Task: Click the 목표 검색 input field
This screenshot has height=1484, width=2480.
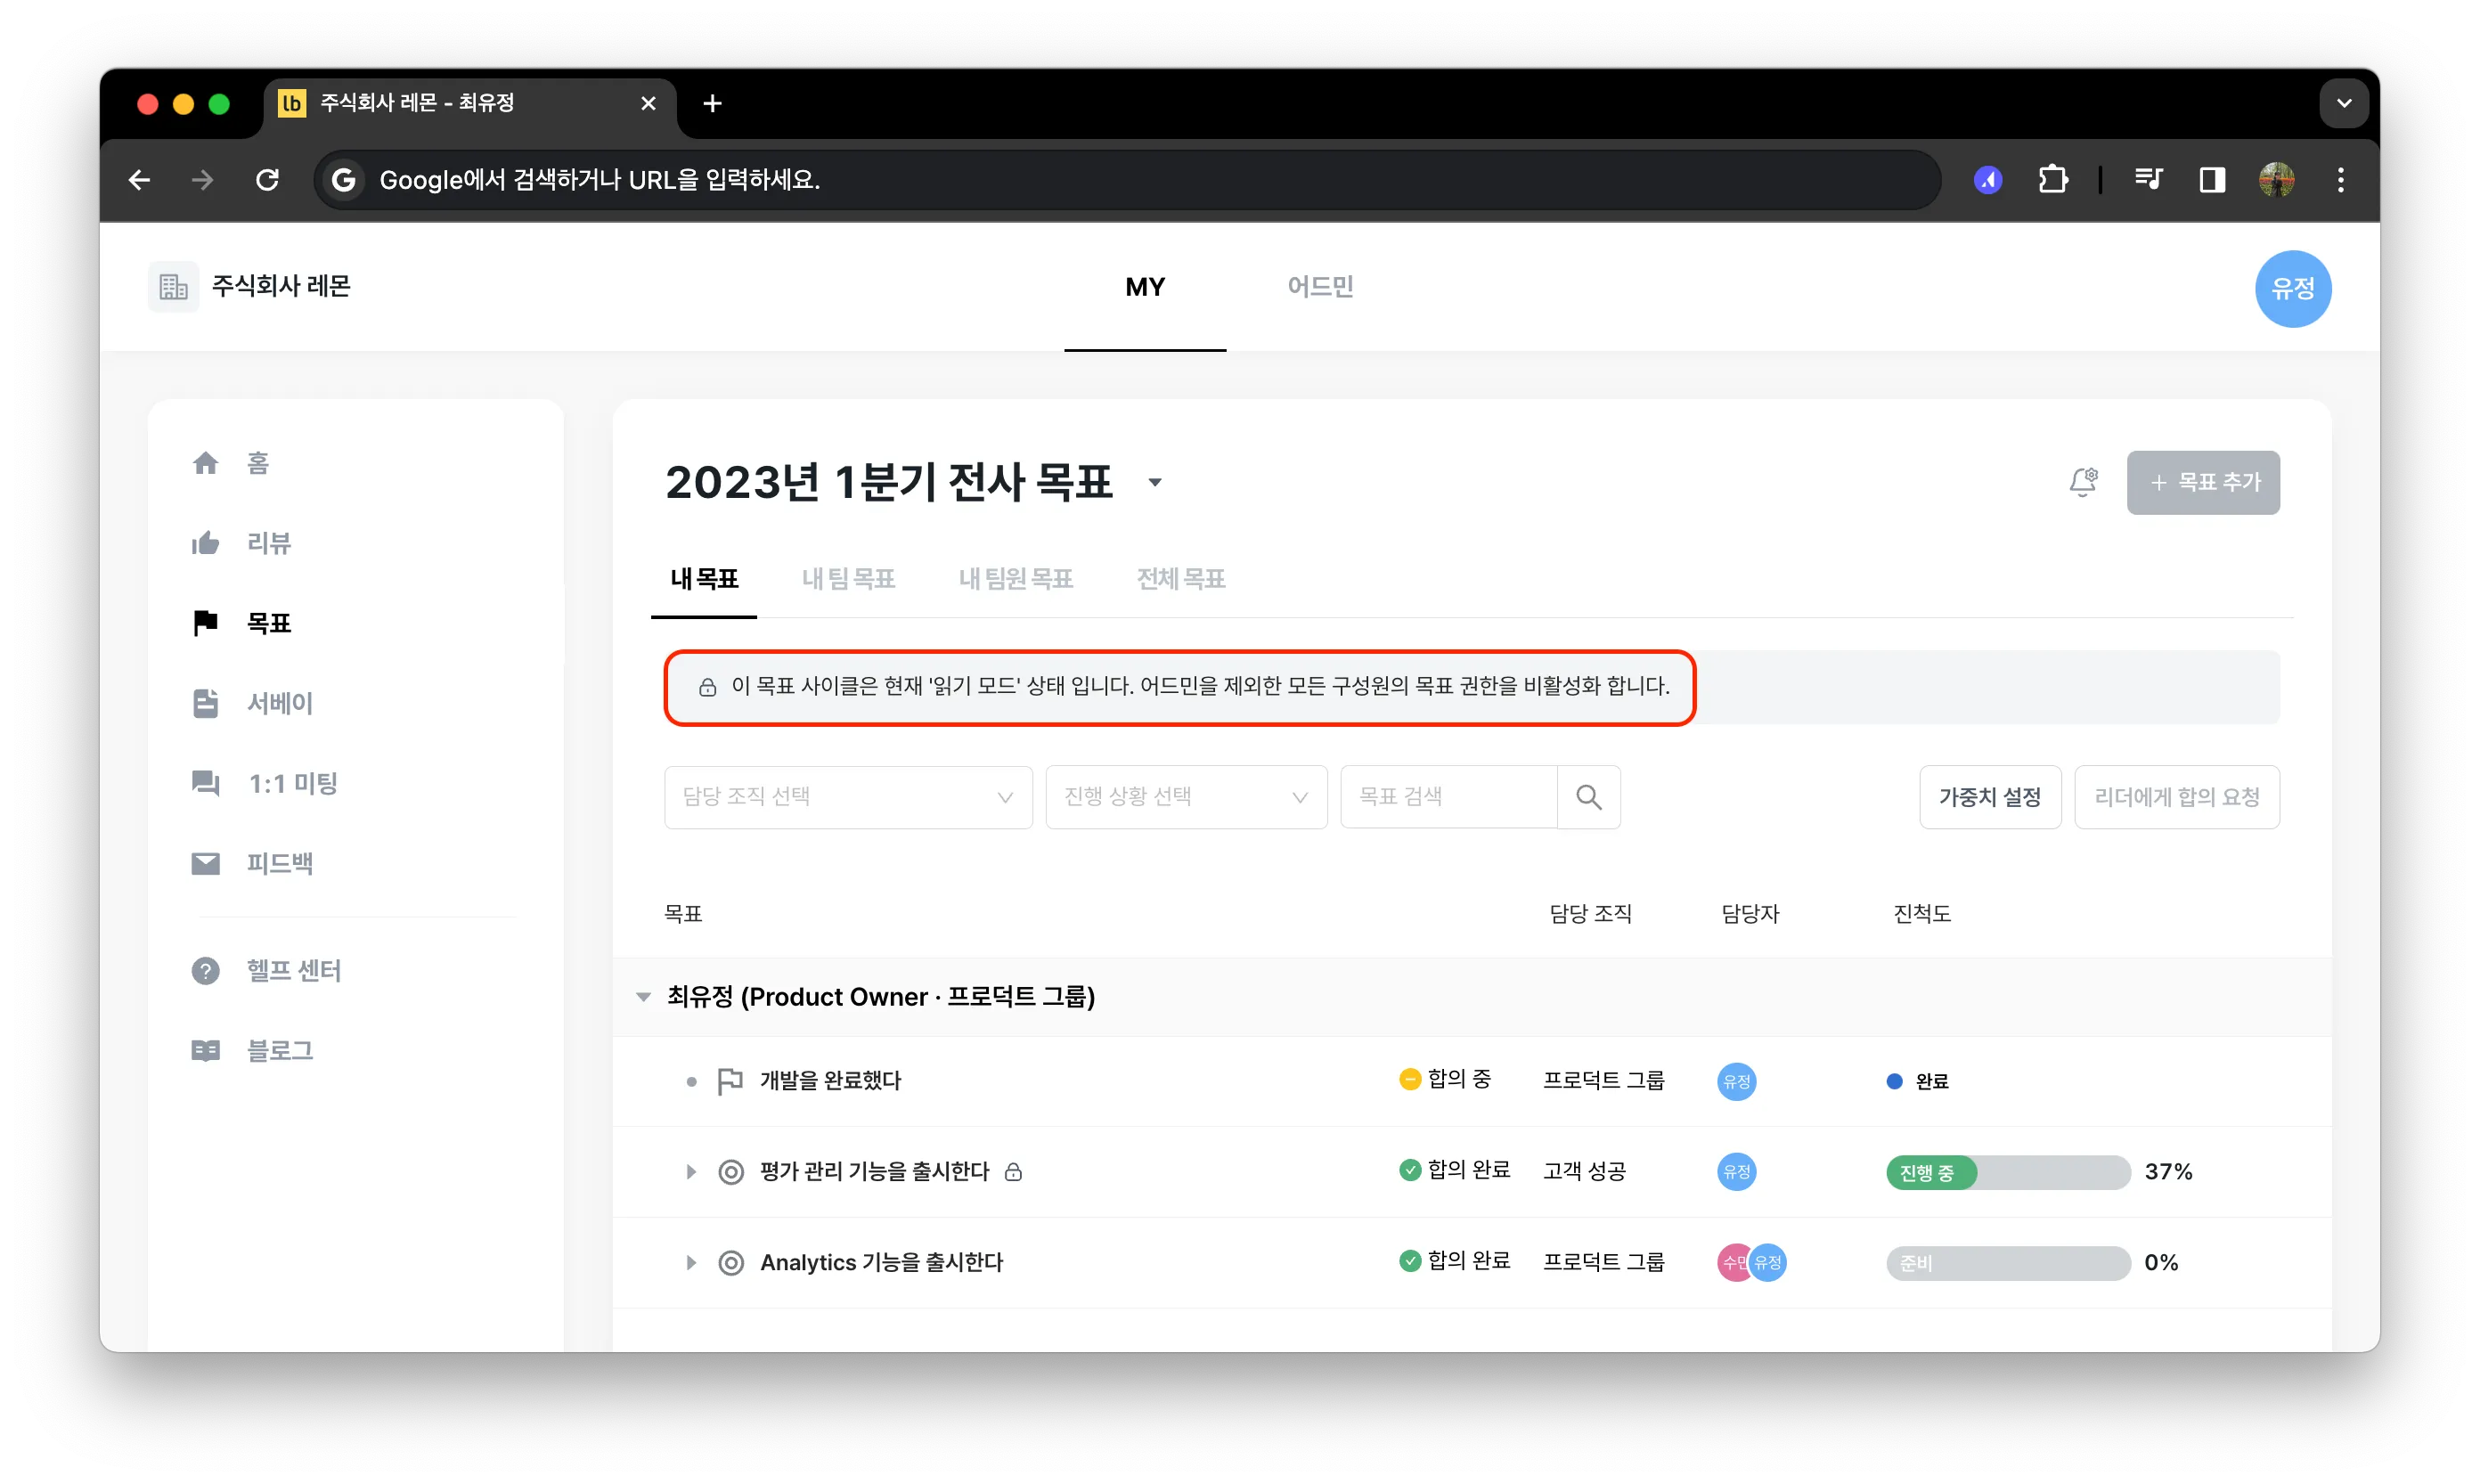Action: coord(1449,797)
